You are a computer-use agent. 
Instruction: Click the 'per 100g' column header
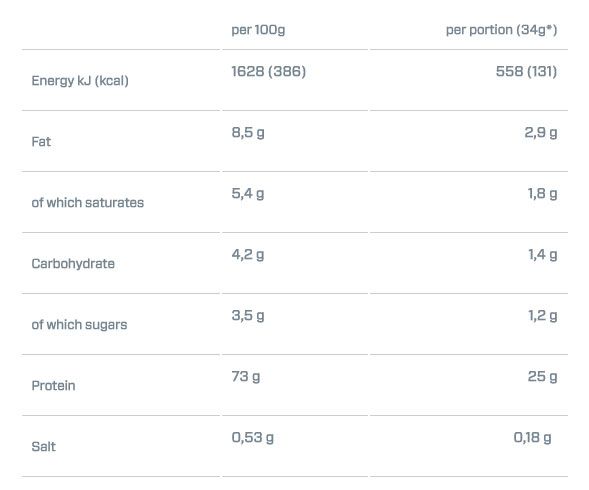click(x=258, y=30)
